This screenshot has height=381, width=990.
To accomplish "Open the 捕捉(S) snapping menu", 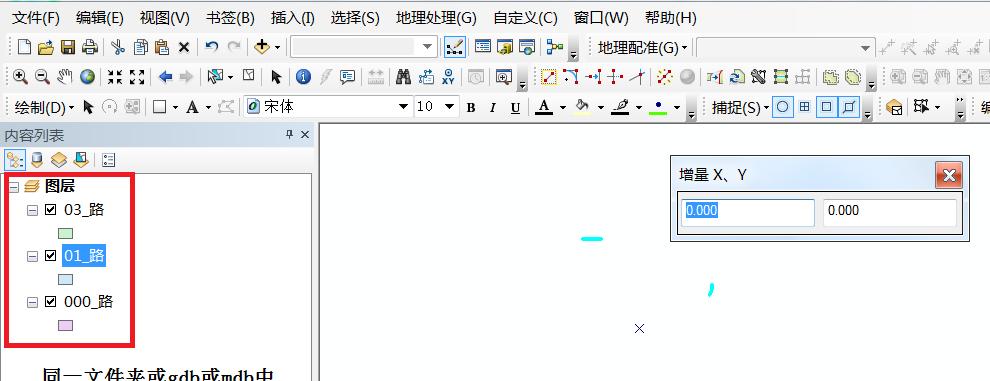I will point(741,108).
